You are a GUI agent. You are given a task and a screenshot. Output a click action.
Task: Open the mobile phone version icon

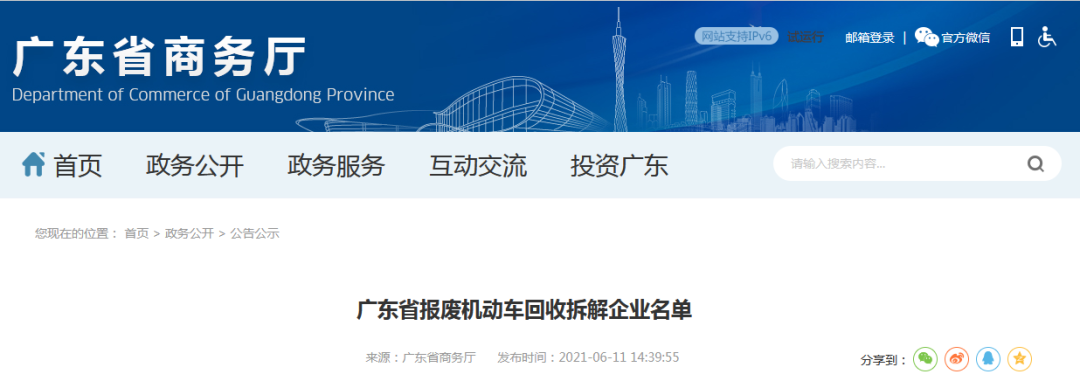click(x=1017, y=37)
